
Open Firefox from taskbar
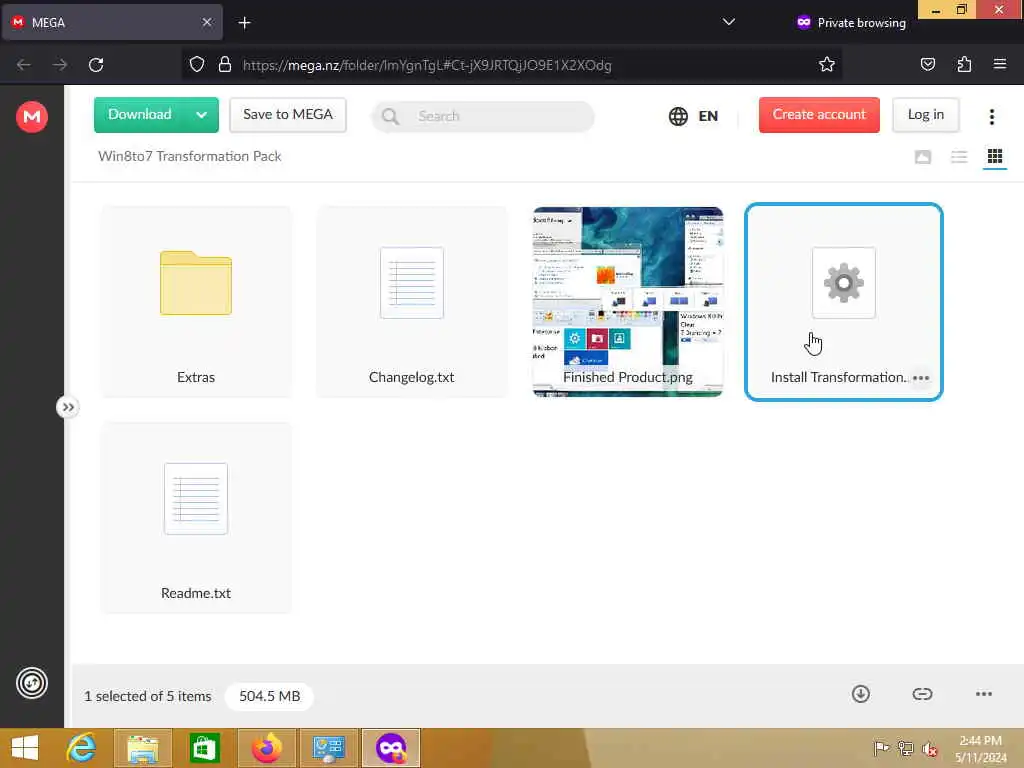pyautogui.click(x=266, y=748)
